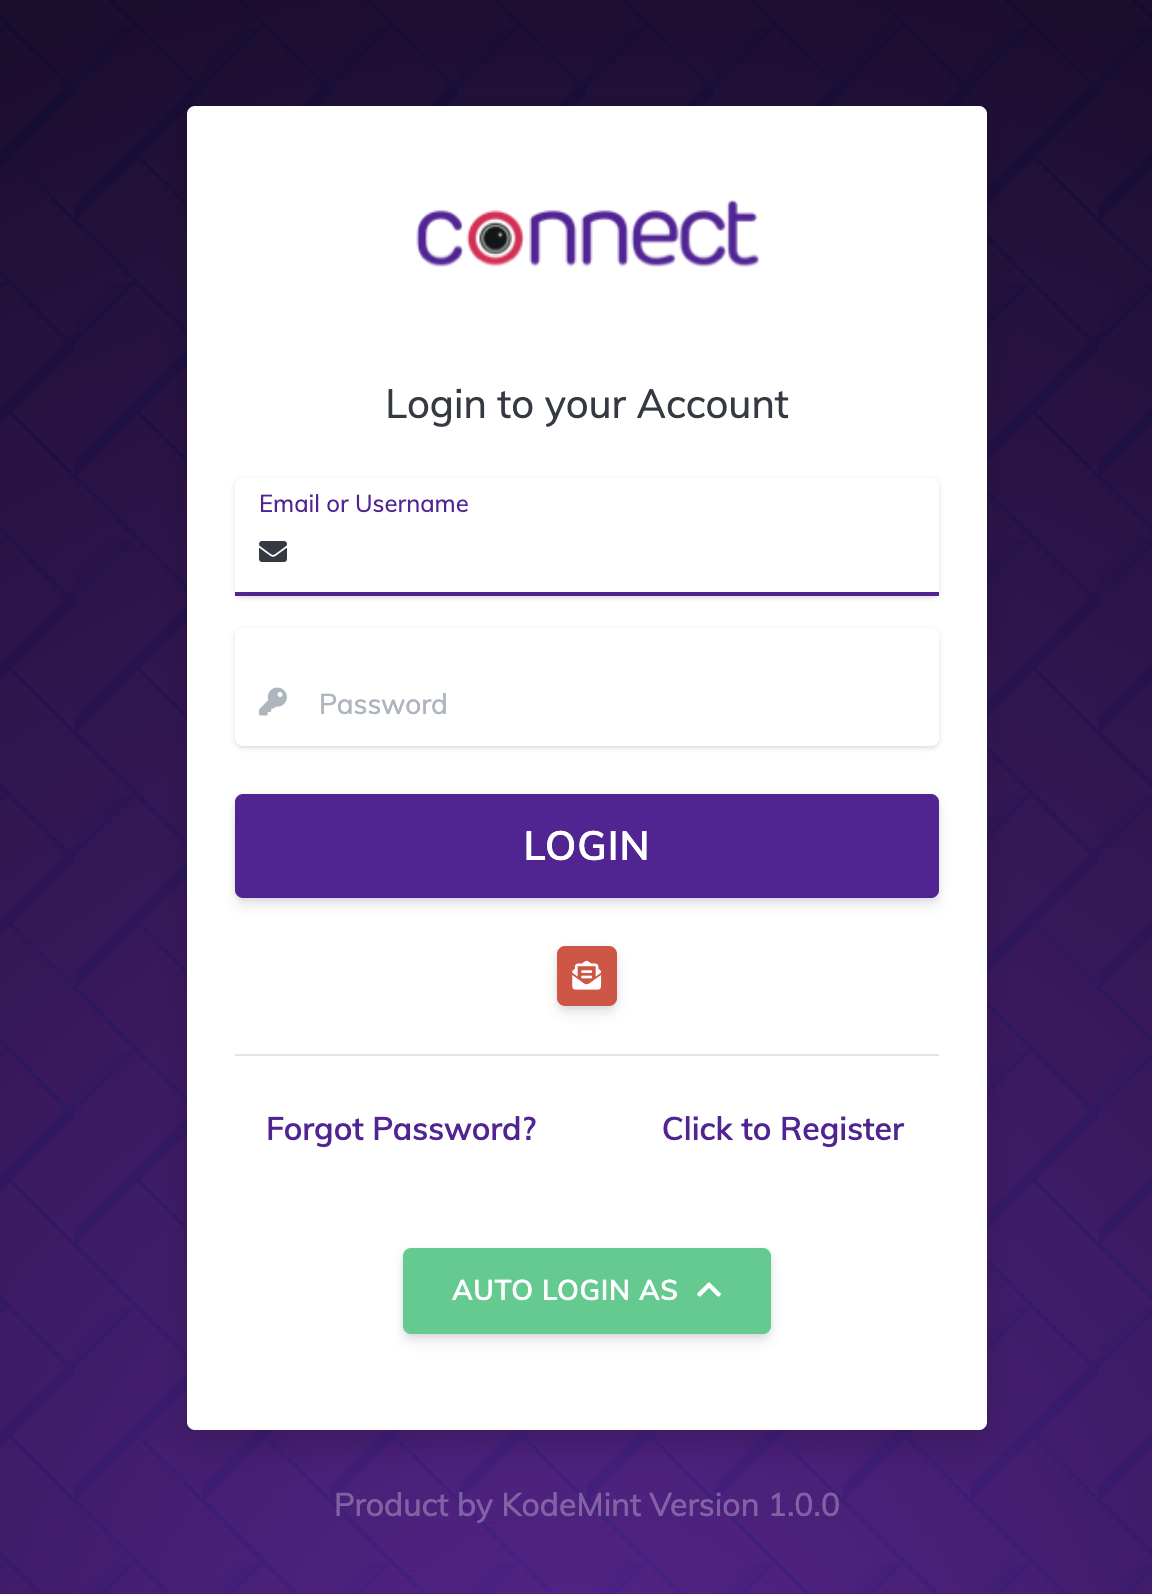
Task: Click the upward chevron on AUTO LOGIN AS
Action: 709,1290
